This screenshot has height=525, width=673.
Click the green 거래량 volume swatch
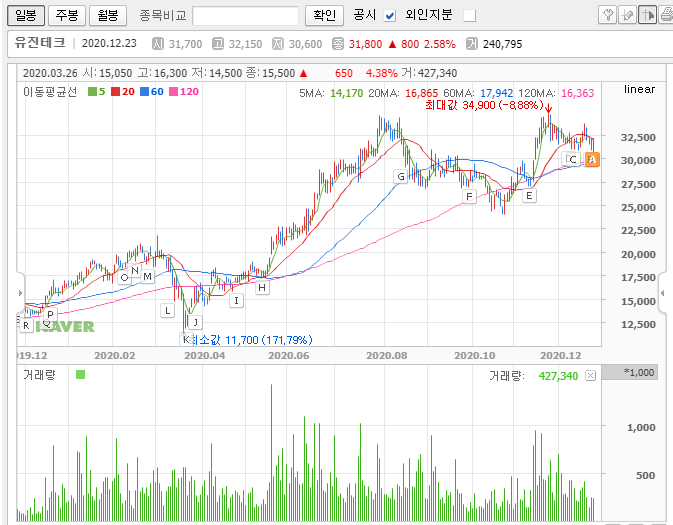tap(80, 375)
